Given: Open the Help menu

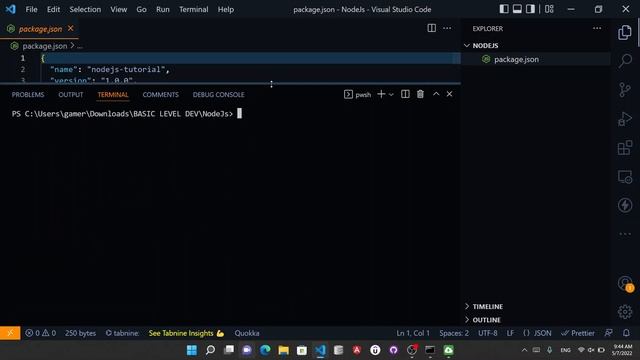Looking at the screenshot, I should pyautogui.click(x=226, y=9).
